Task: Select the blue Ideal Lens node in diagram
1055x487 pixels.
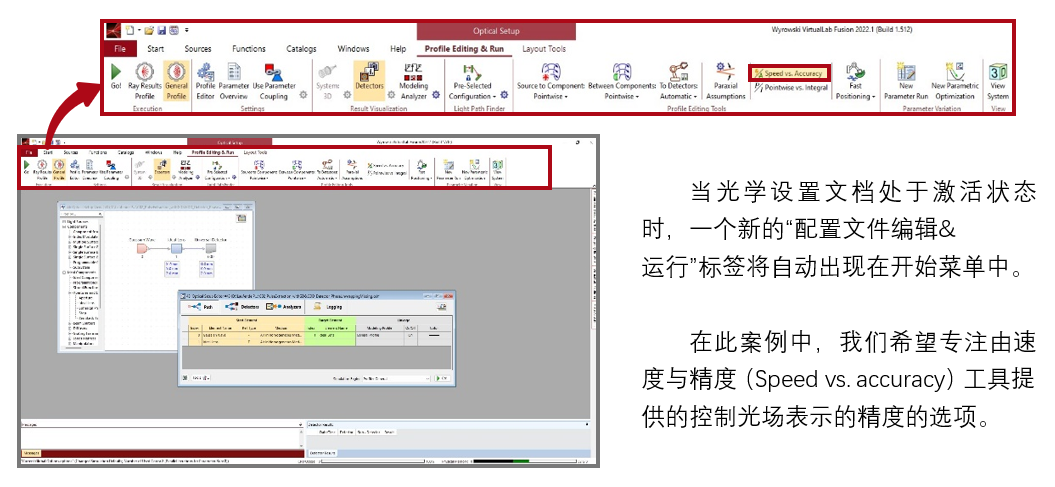Action: coord(176,249)
